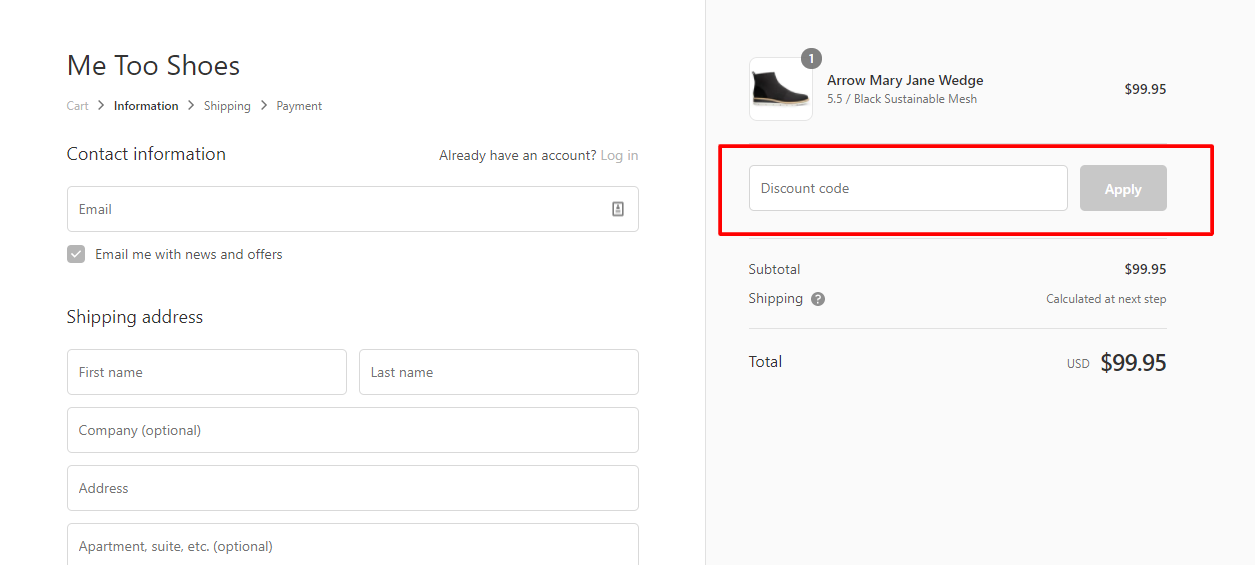Click the Log in link
Screen dimensions: 1255x565
point(619,155)
